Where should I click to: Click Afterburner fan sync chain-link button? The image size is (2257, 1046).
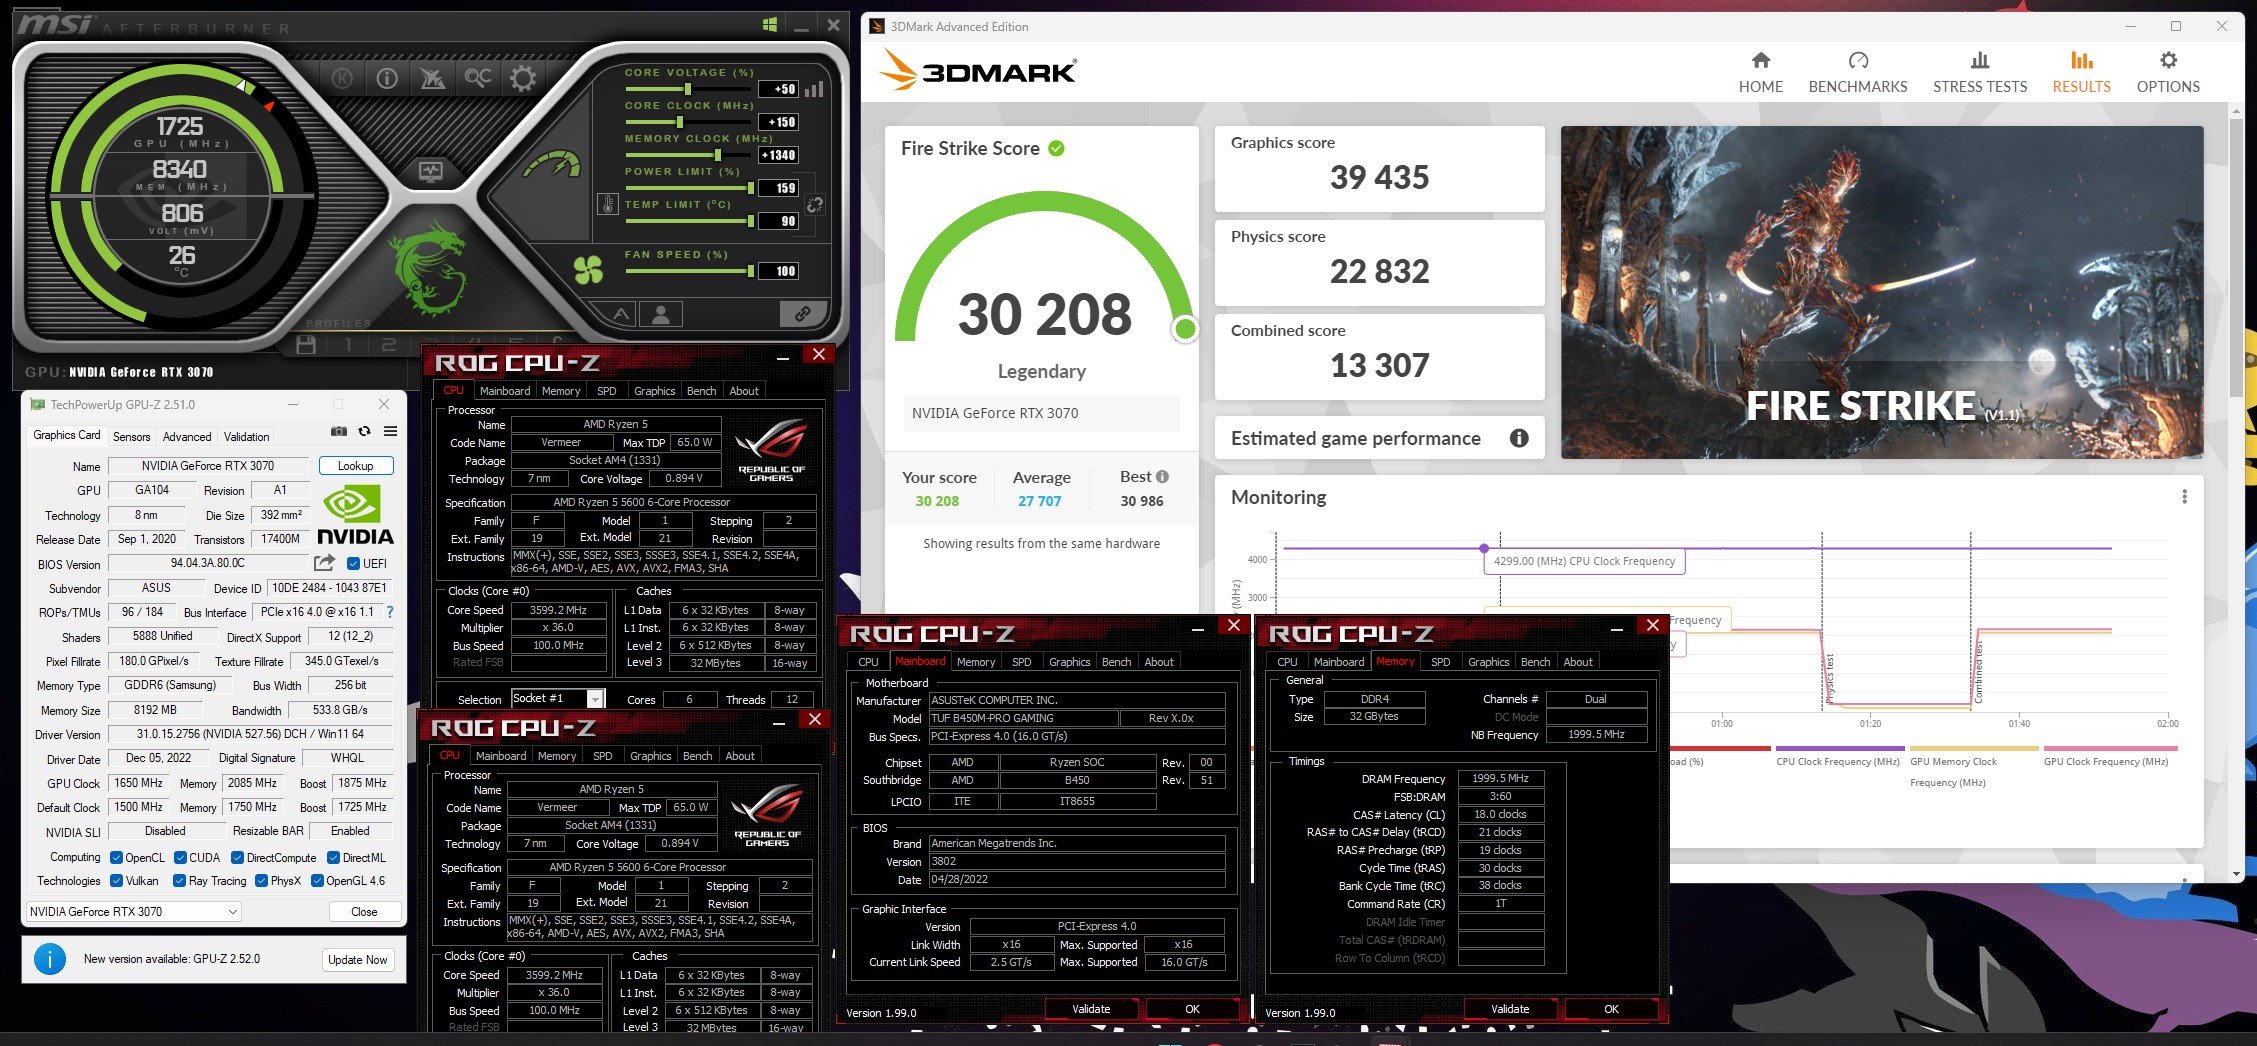pyautogui.click(x=803, y=314)
